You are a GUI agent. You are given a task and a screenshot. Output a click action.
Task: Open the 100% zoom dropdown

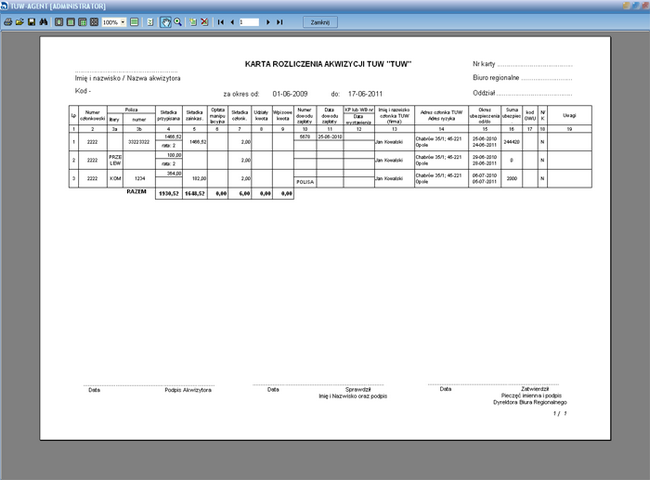[123, 22]
